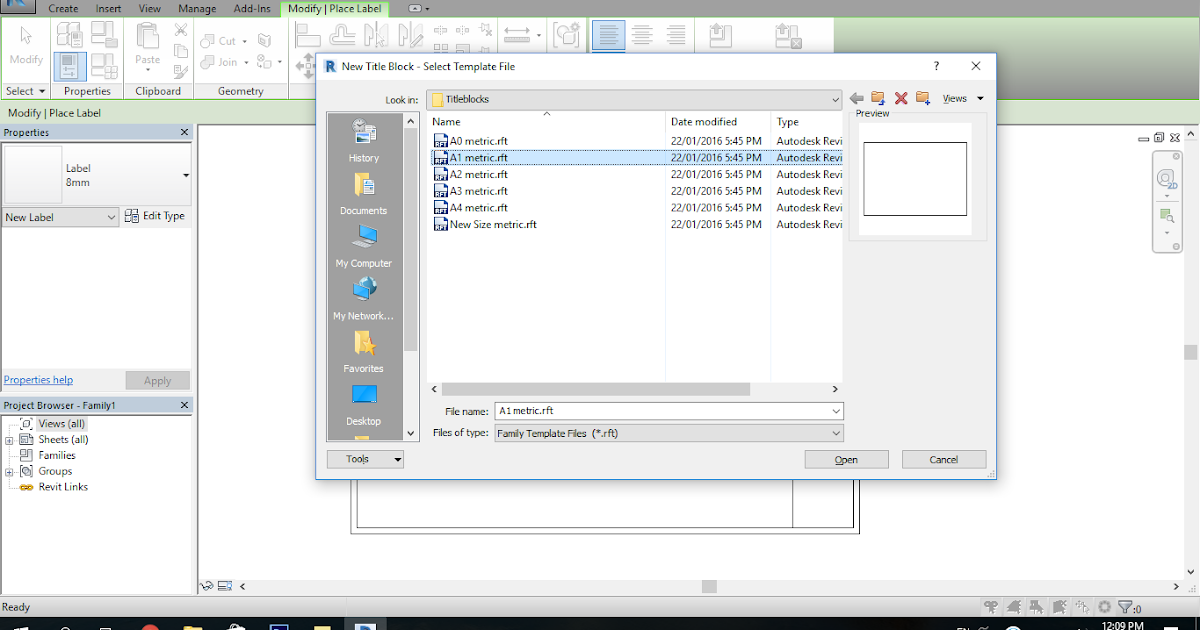Open the Views display options dropdown

[960, 98]
